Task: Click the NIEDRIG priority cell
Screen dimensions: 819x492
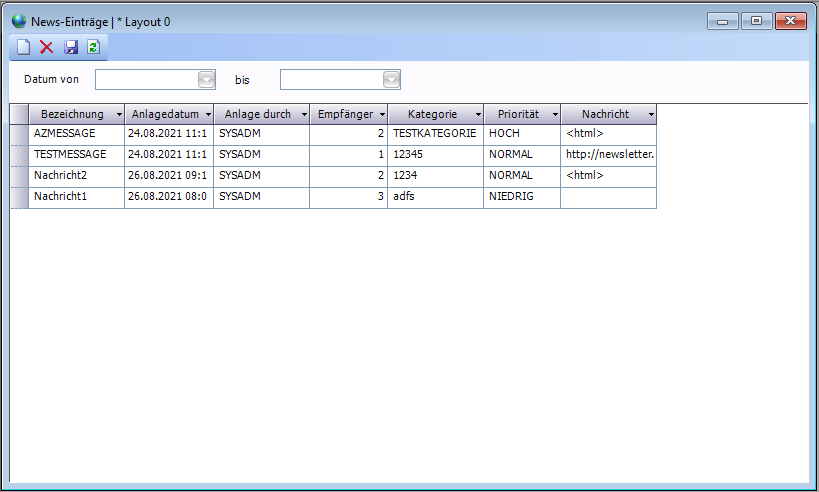Action: pyautogui.click(x=521, y=197)
